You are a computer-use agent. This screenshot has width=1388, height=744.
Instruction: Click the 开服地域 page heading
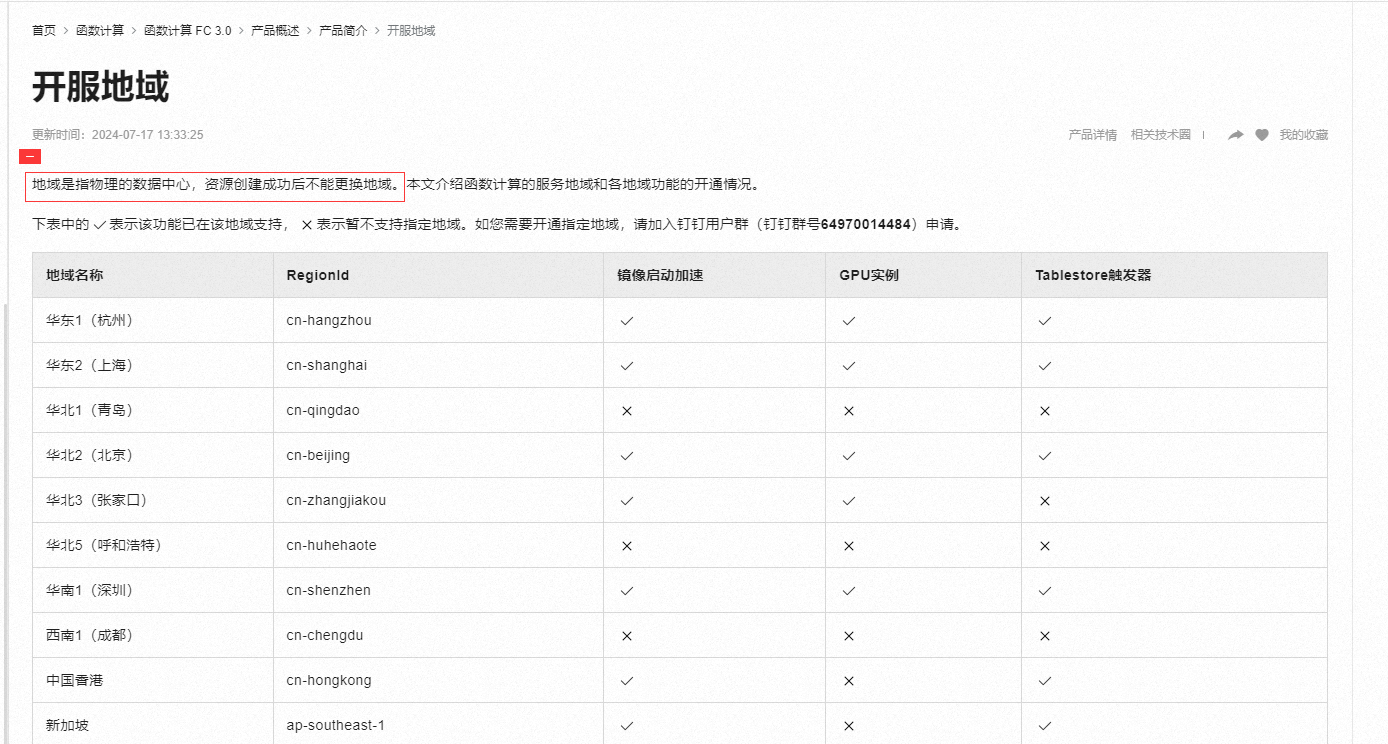[101, 87]
